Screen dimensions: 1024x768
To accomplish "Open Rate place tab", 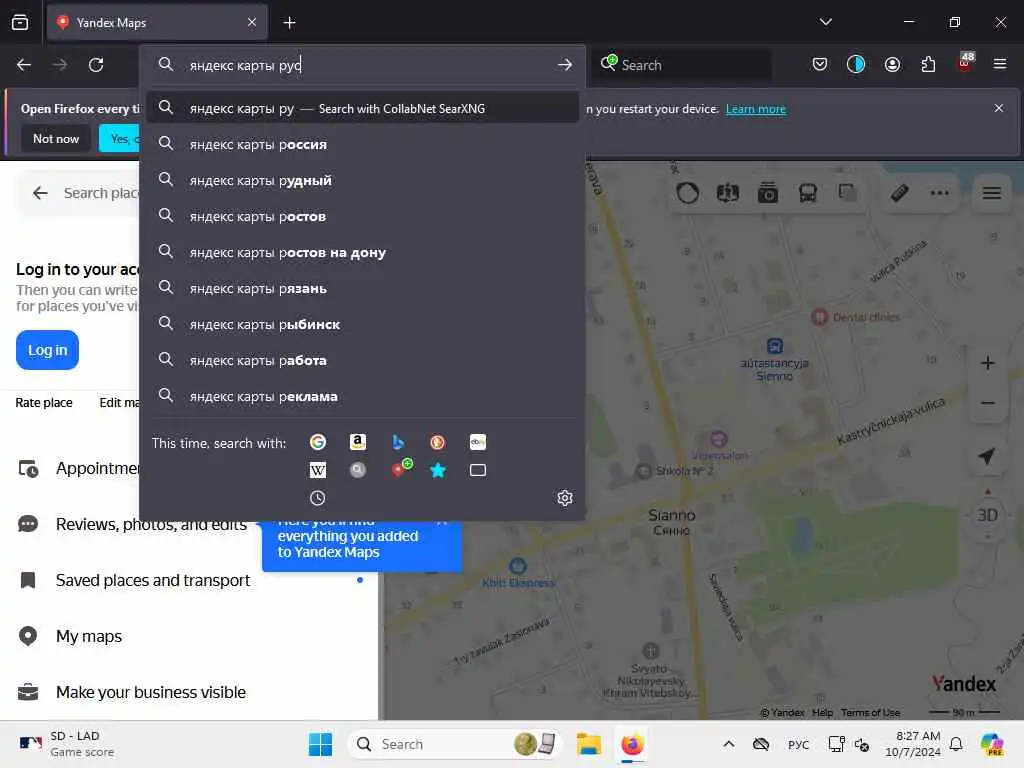I will point(44,402).
